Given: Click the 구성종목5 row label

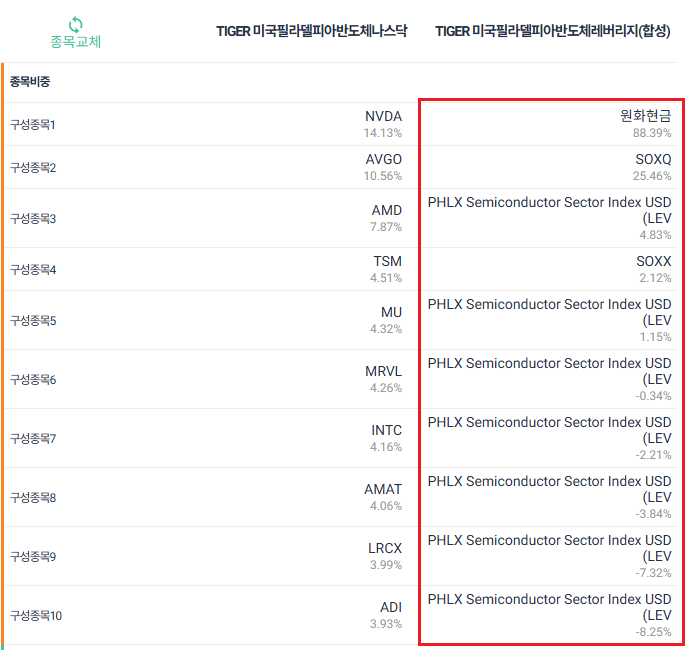Looking at the screenshot, I should pos(33,321).
